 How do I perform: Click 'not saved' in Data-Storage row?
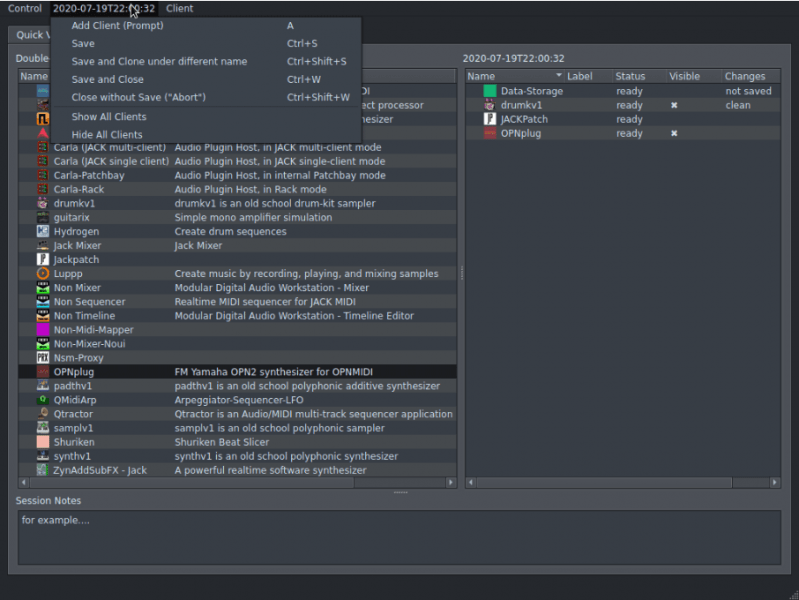748,91
